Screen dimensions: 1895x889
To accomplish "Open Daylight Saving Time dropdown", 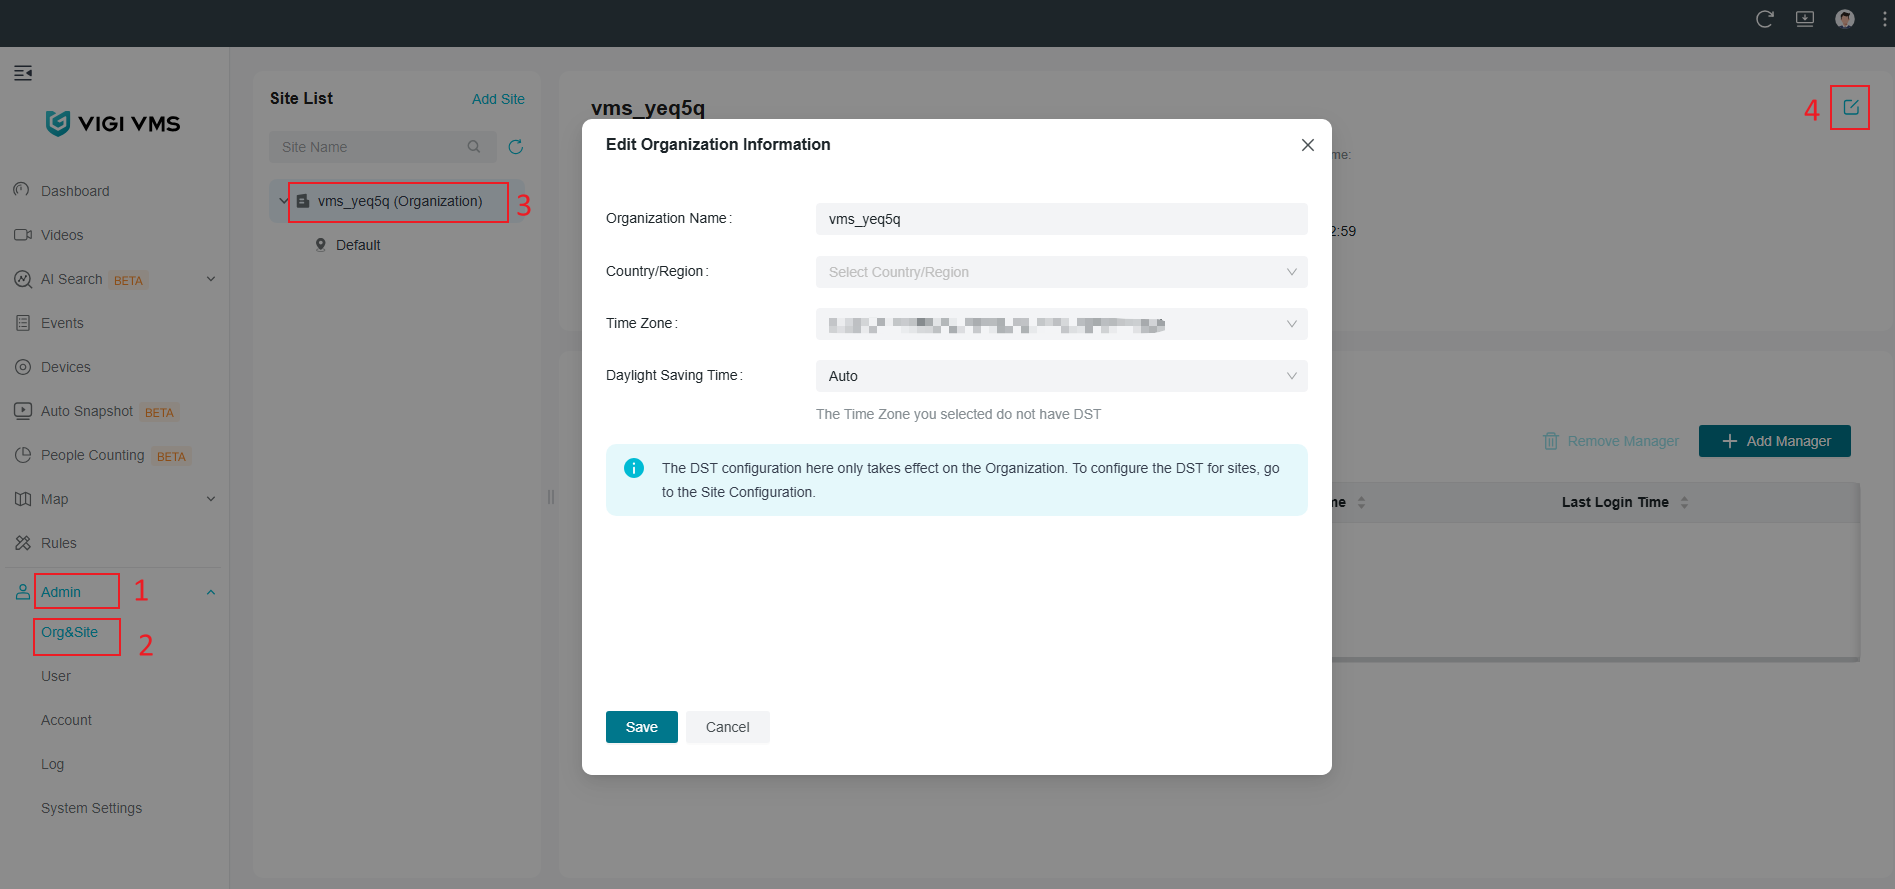I will point(1061,376).
